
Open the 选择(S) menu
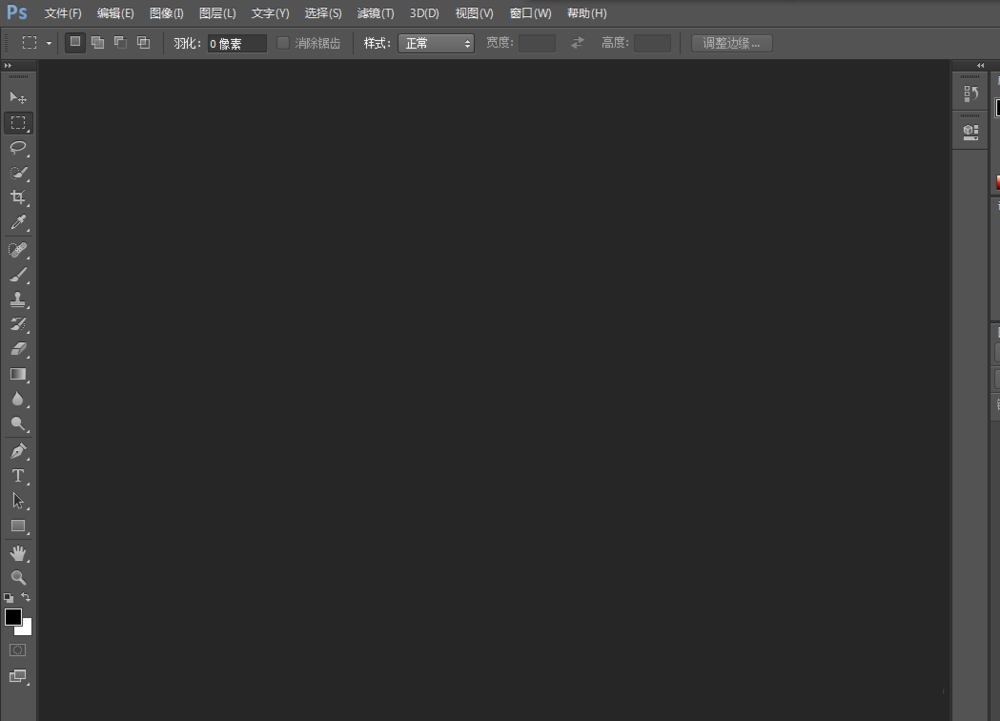click(323, 13)
